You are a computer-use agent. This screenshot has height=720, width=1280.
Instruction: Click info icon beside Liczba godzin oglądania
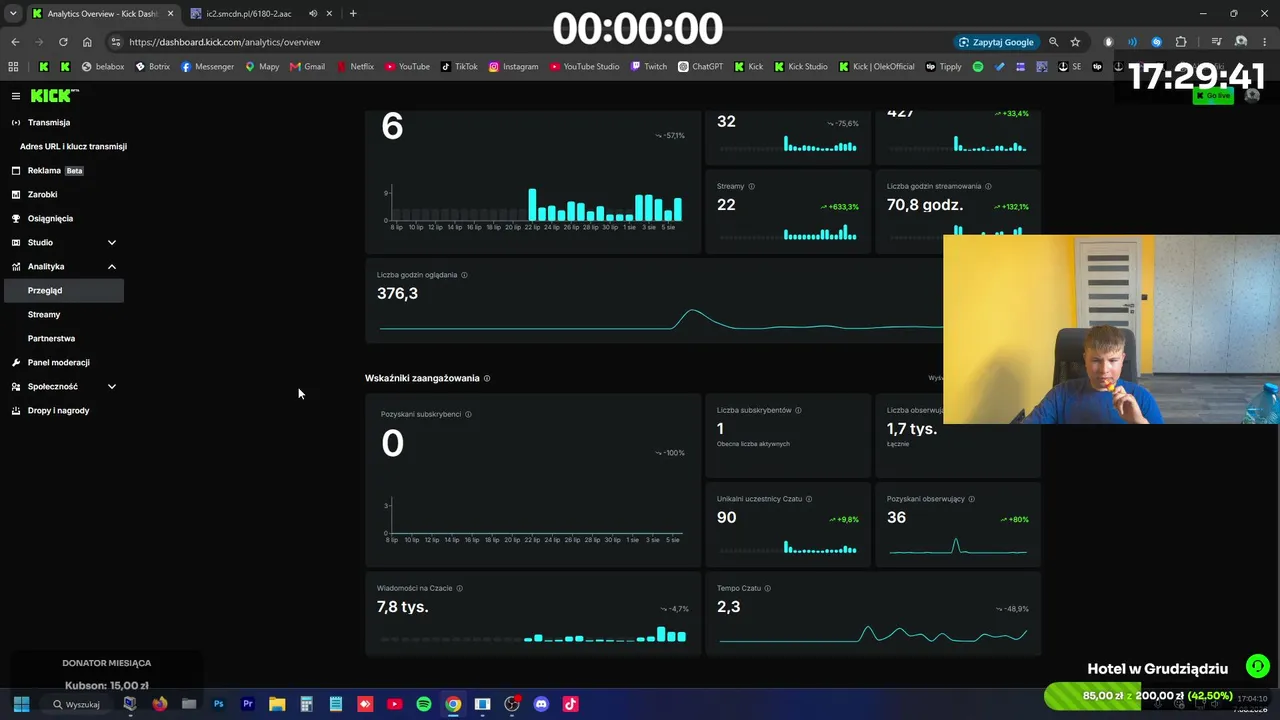(464, 275)
